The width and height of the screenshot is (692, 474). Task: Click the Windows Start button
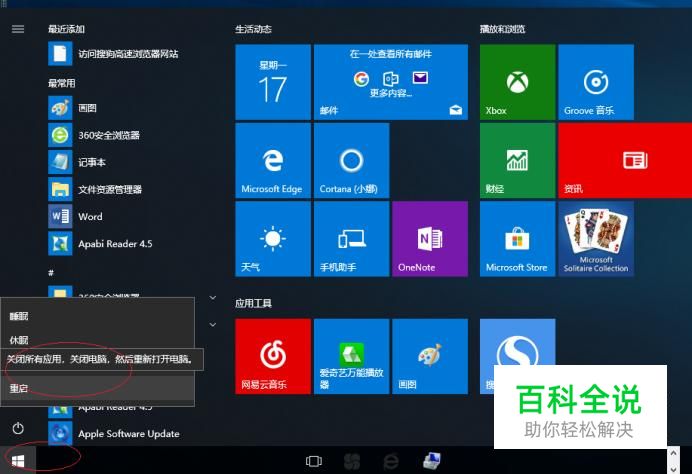click(18, 461)
